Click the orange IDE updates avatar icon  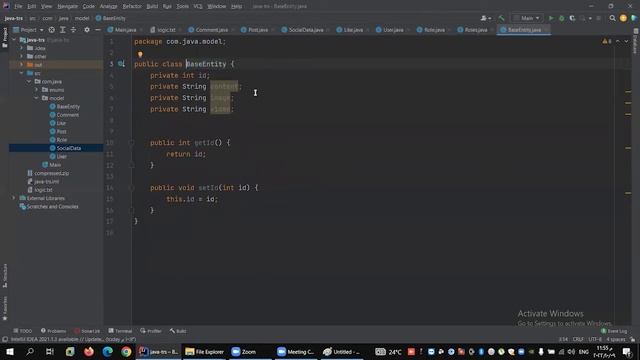(x=623, y=18)
